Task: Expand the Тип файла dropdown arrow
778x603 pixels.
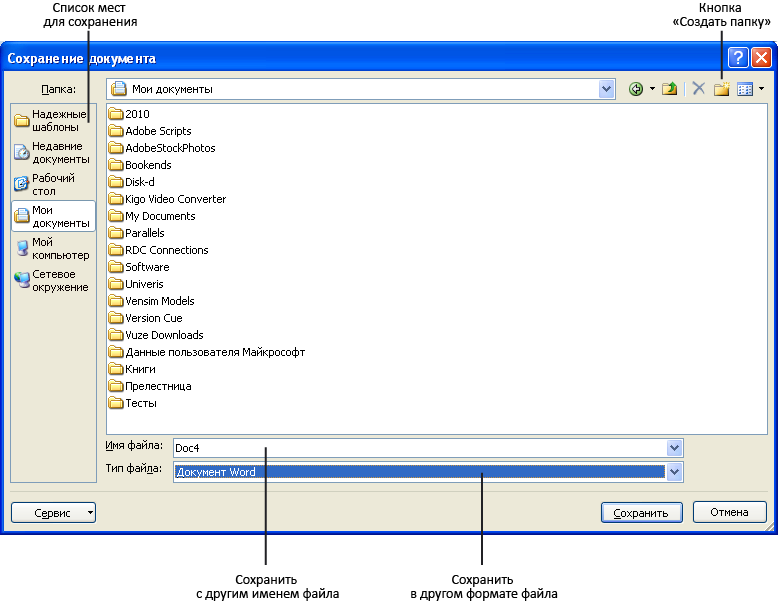Action: point(674,472)
